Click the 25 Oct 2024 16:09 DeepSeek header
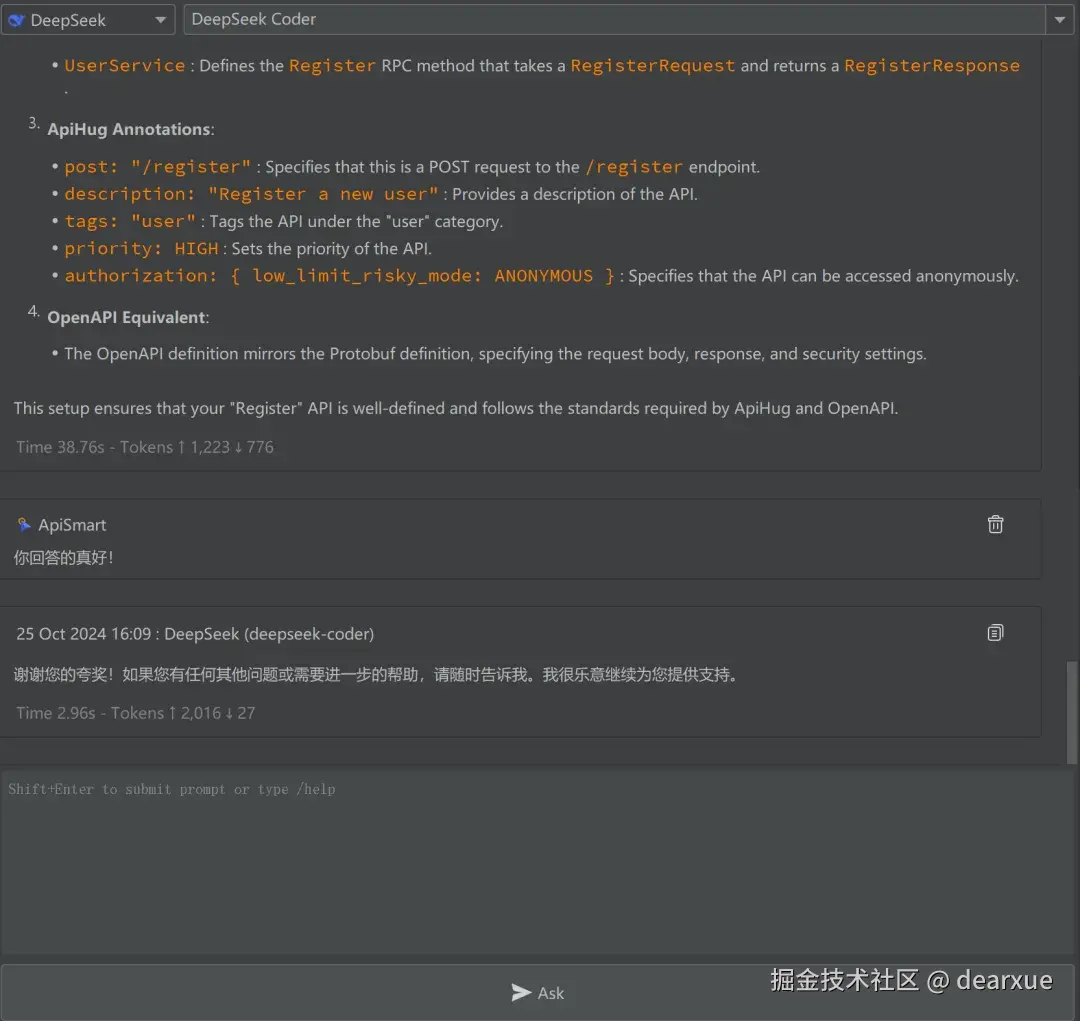The width and height of the screenshot is (1080, 1021). (x=195, y=634)
